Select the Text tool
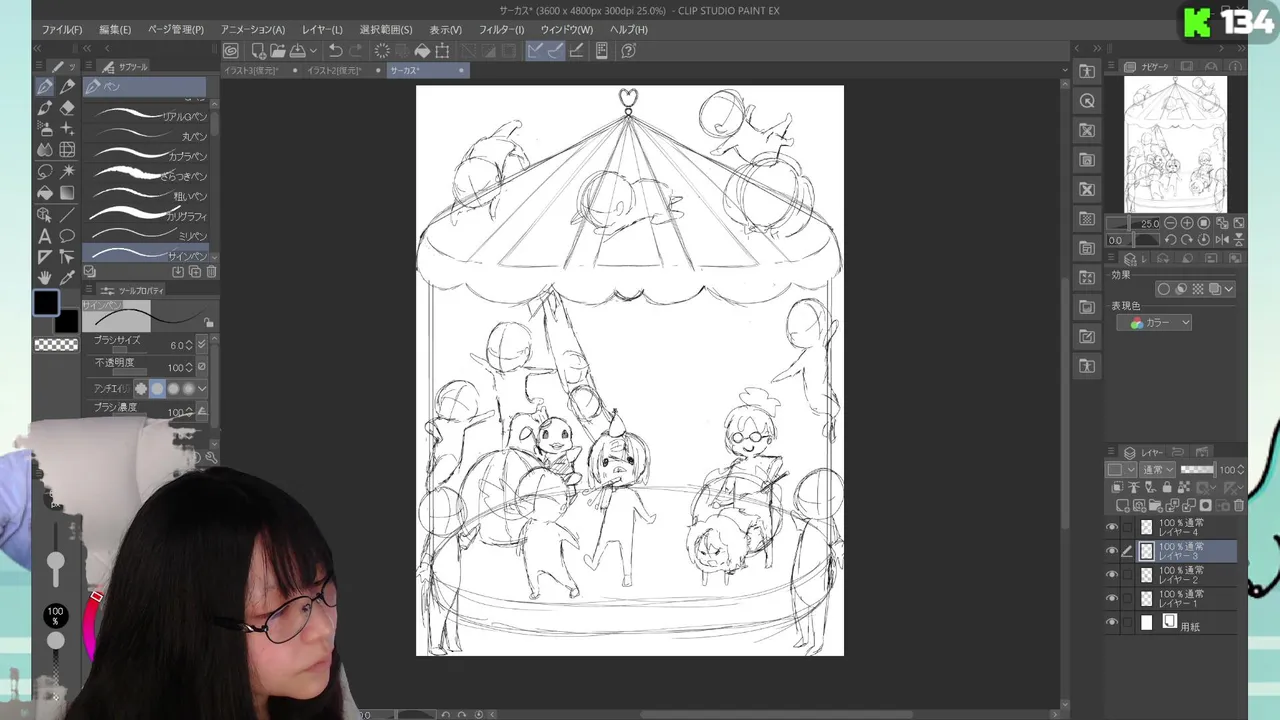 [x=45, y=236]
